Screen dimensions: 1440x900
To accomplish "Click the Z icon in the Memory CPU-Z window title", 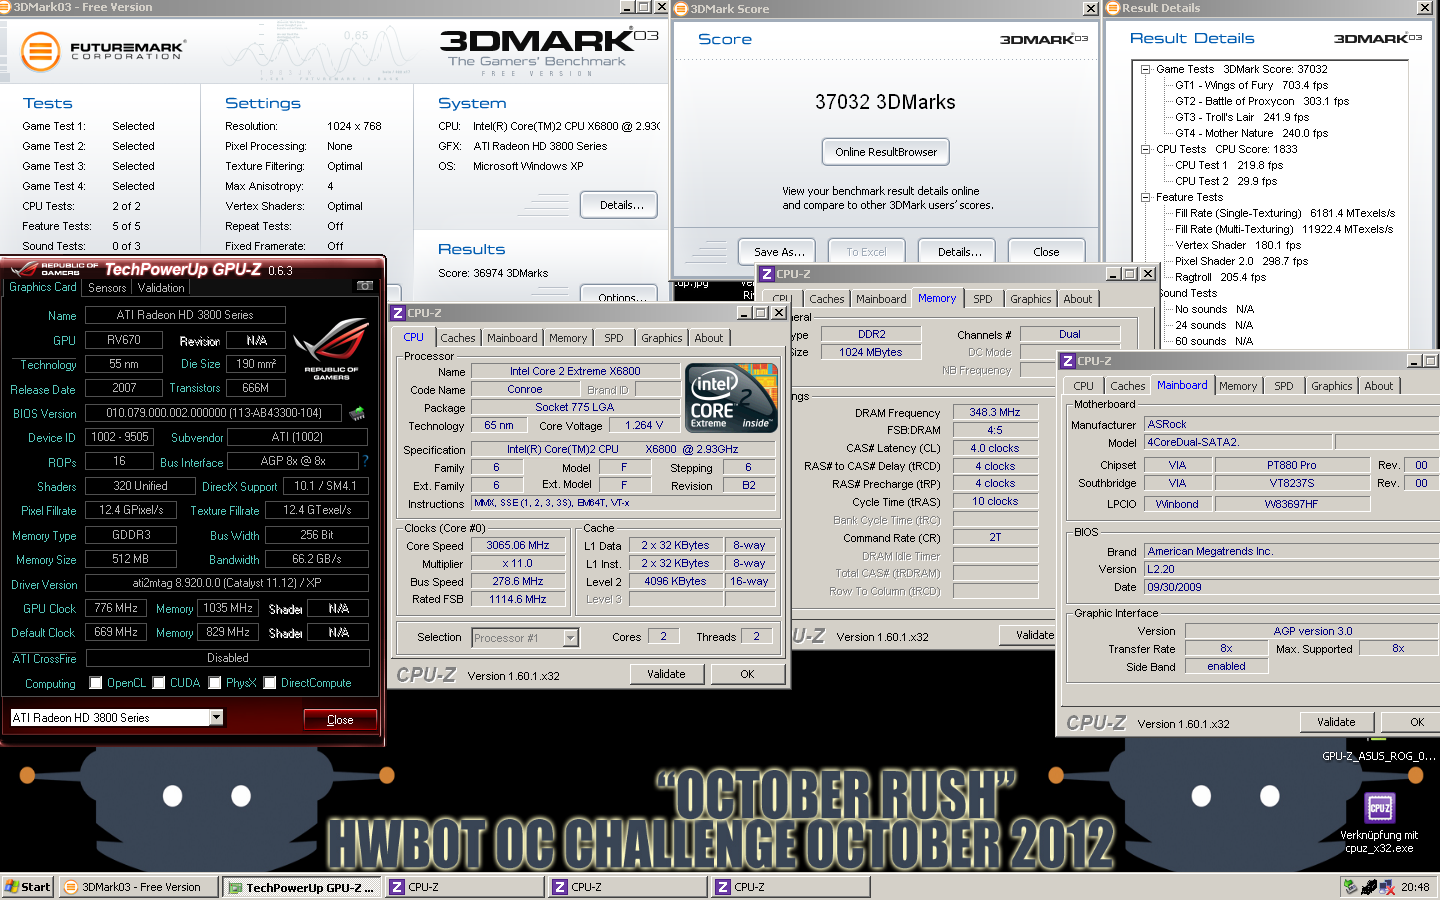I will [767, 274].
